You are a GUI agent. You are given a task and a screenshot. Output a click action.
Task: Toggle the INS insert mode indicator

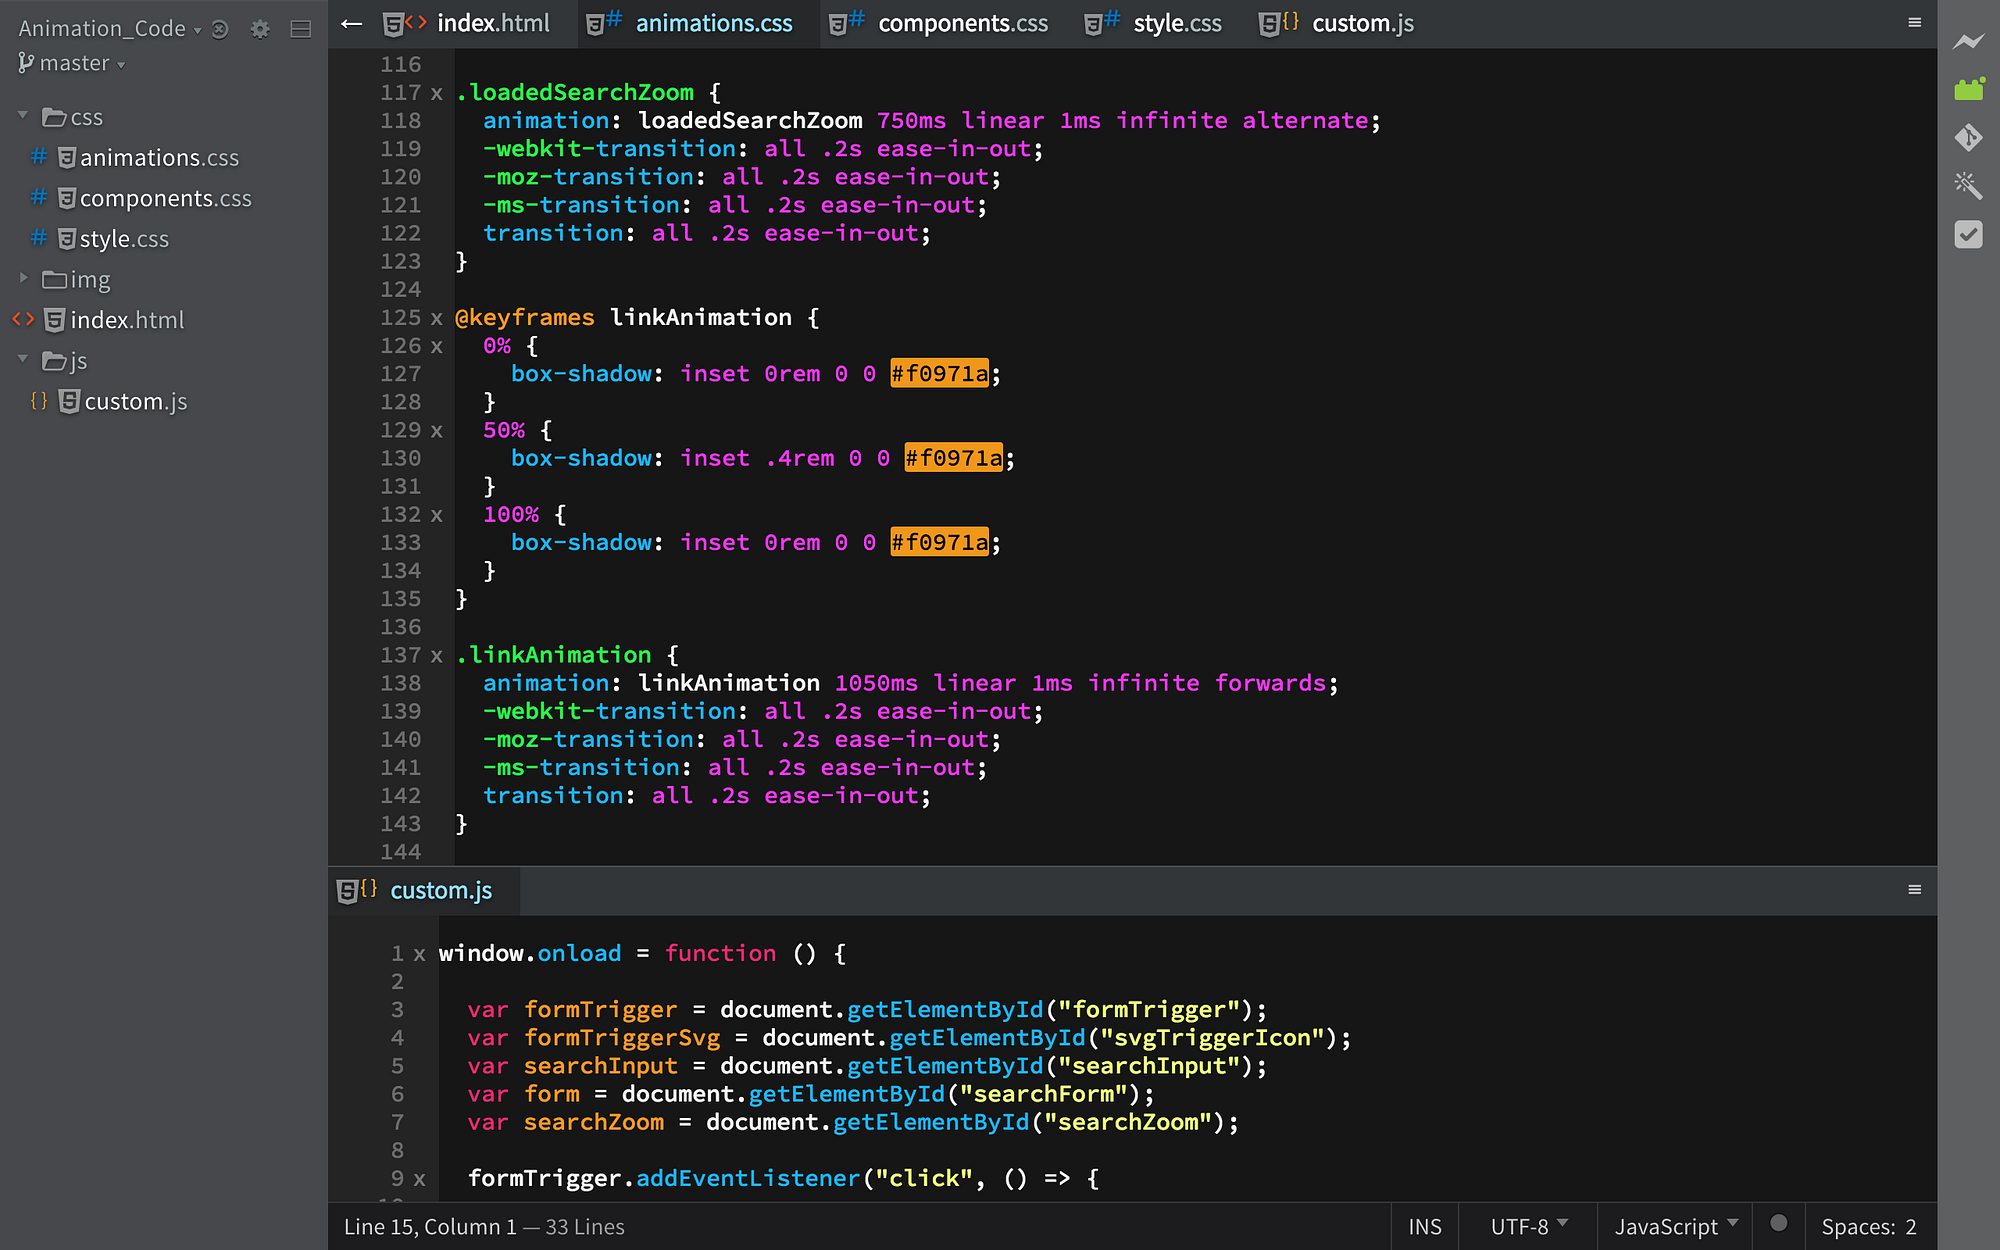[x=1424, y=1227]
